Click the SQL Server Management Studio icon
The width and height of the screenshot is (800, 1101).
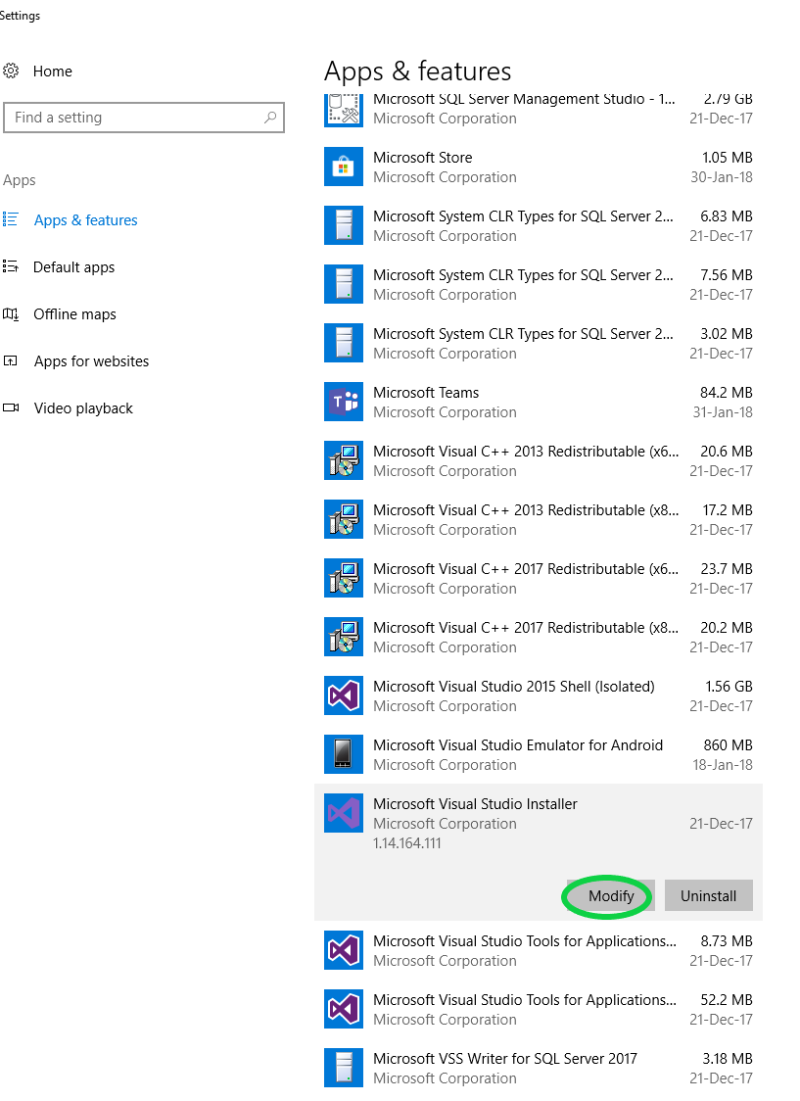click(343, 110)
